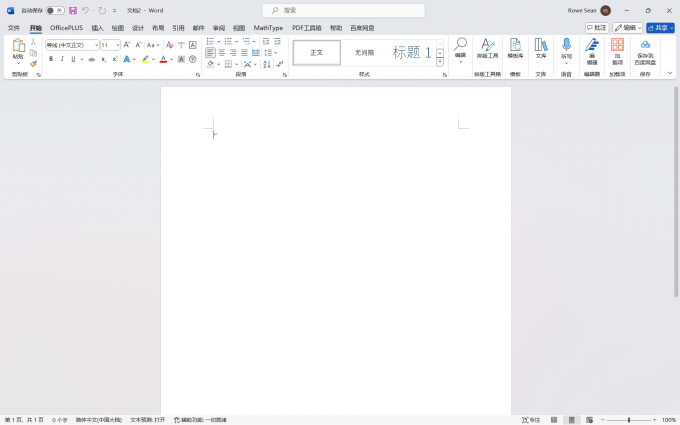Image resolution: width=680 pixels, height=425 pixels.
Task: Increase font size with larger A
Action: pos(127,45)
